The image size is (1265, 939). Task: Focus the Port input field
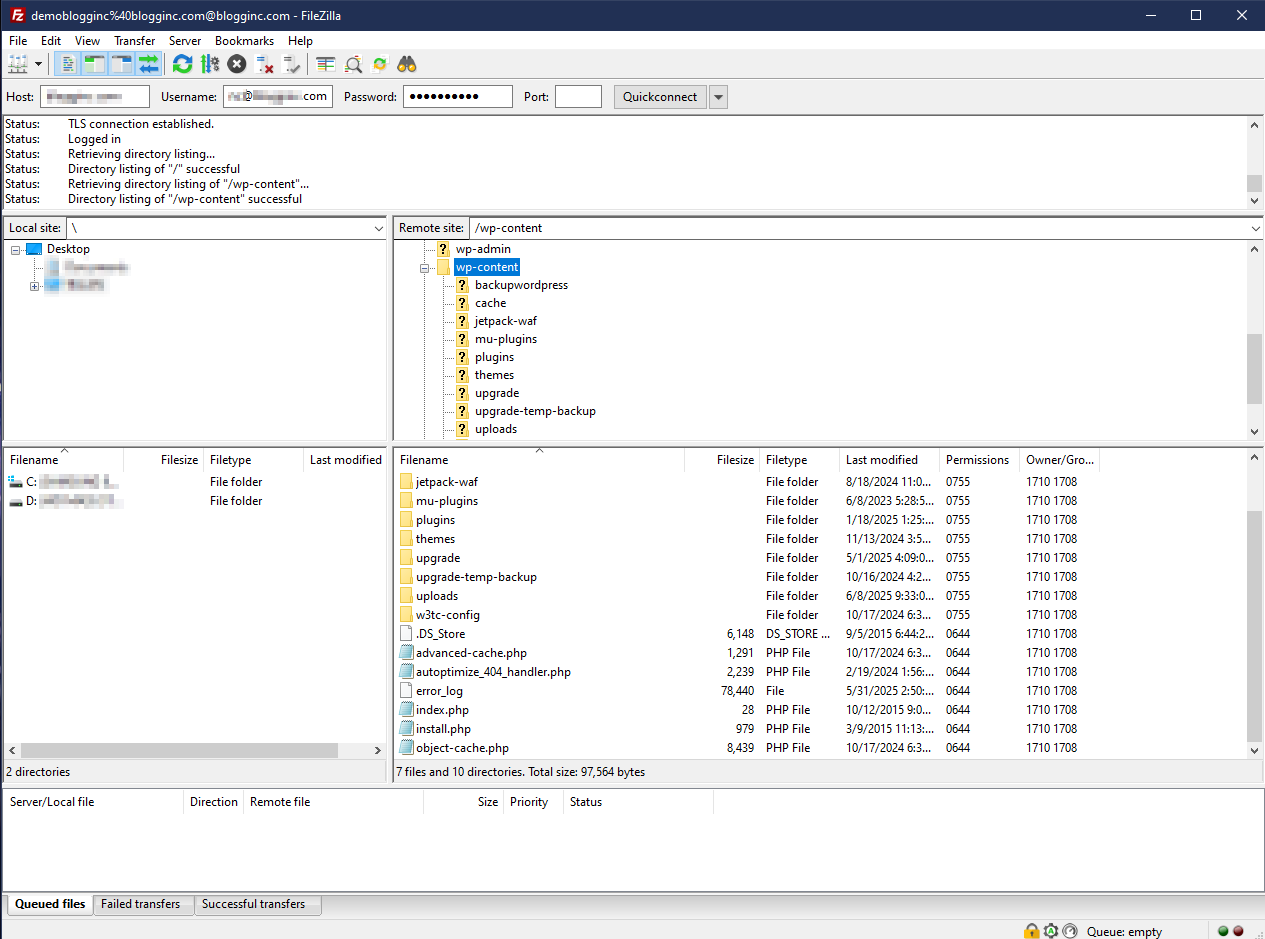[x=578, y=97]
